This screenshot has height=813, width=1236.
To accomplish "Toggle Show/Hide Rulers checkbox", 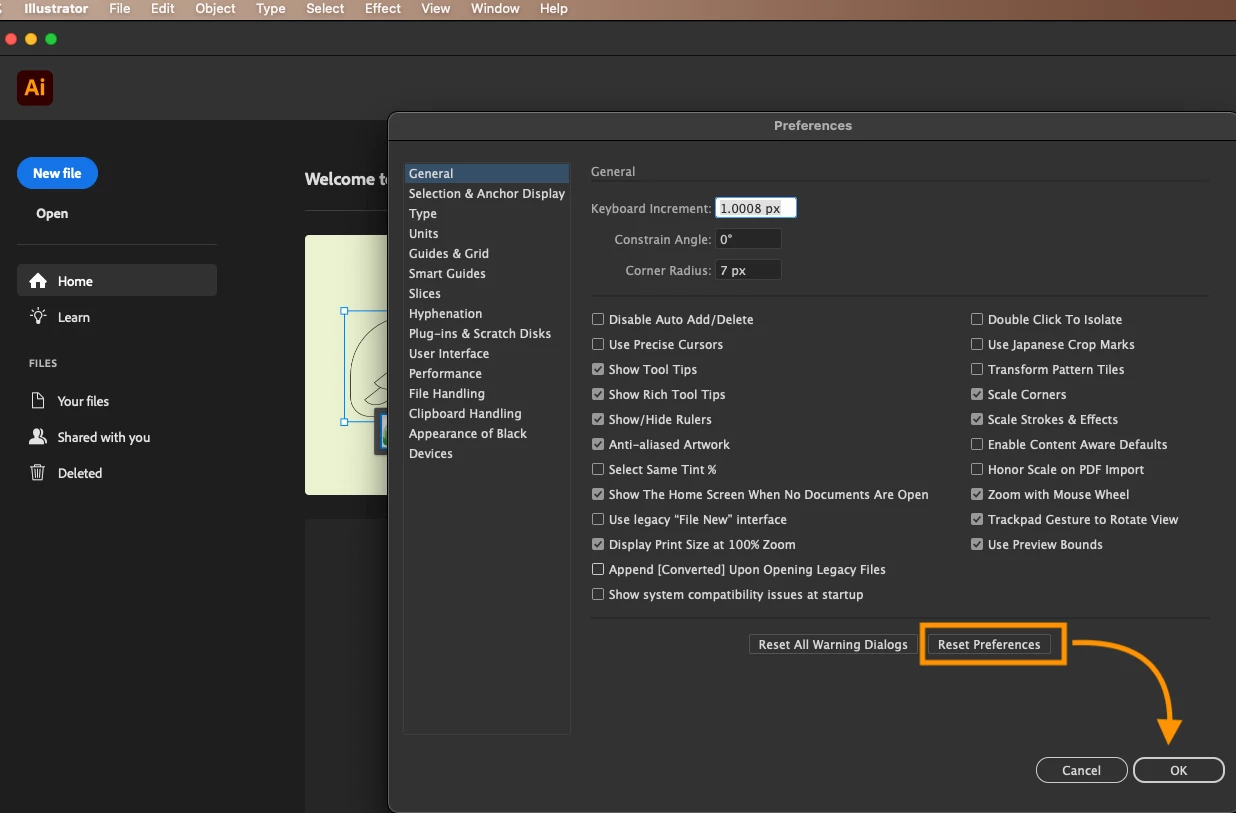I will pos(598,420).
